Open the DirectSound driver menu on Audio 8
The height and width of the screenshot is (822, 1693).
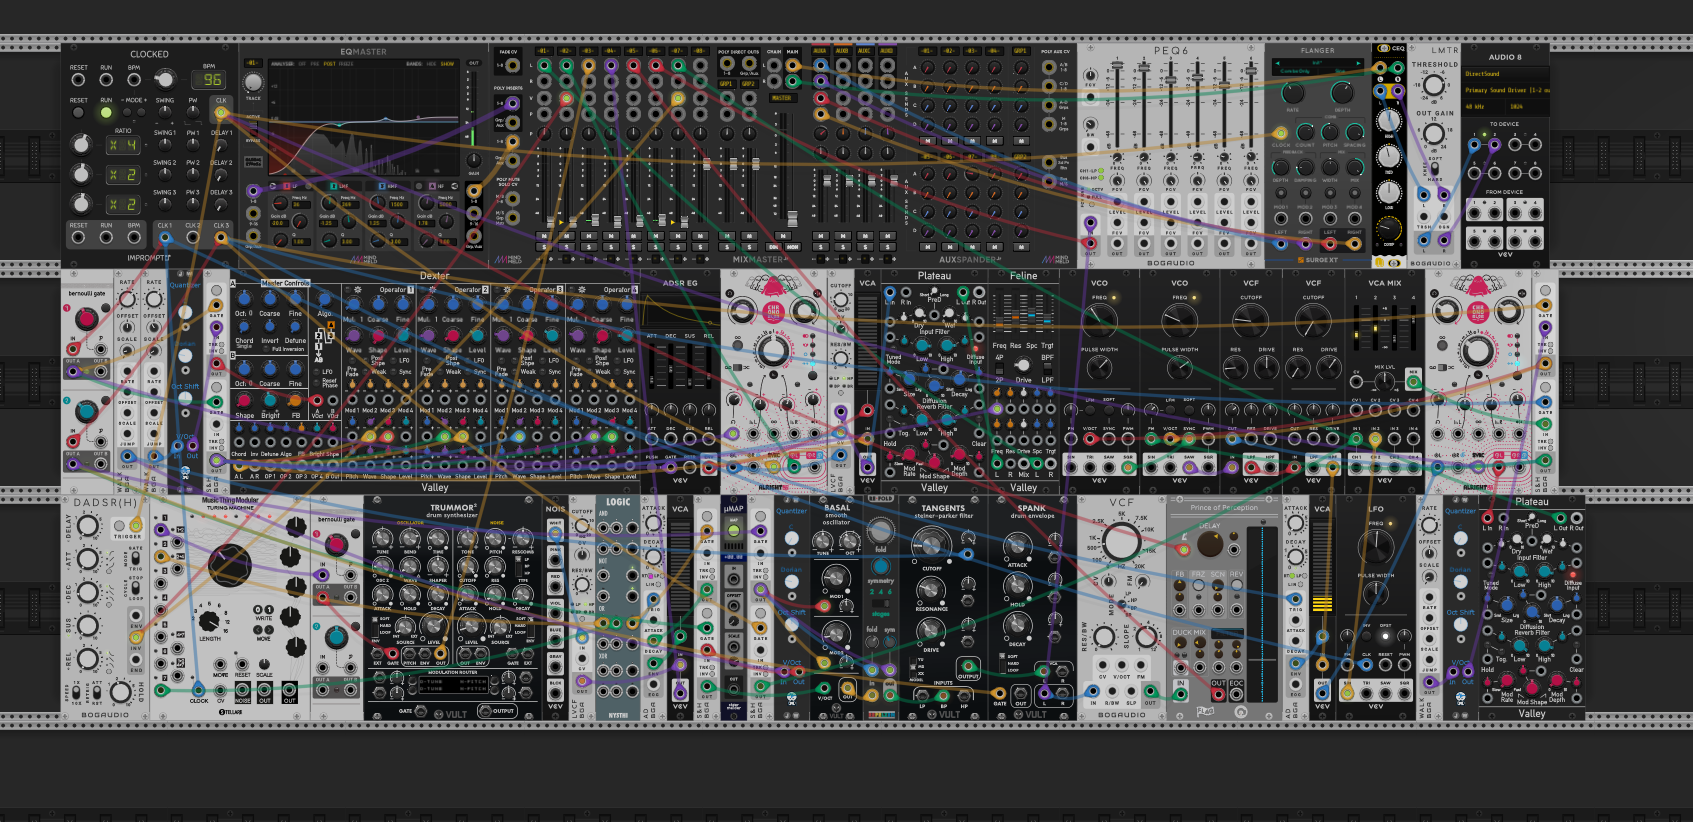tap(1505, 74)
